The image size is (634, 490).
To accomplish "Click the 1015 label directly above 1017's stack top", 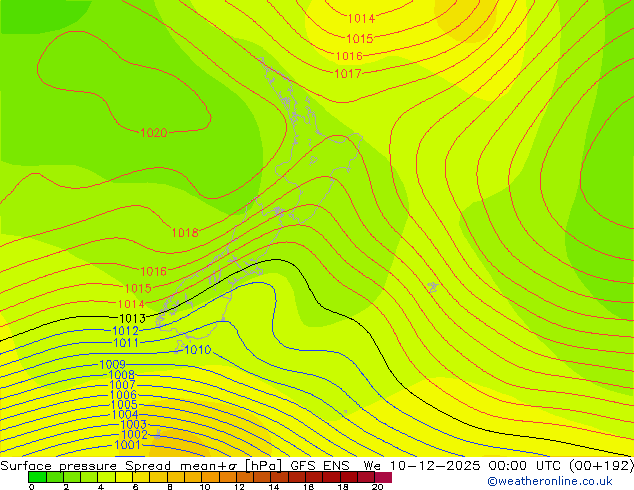I will click(360, 39).
